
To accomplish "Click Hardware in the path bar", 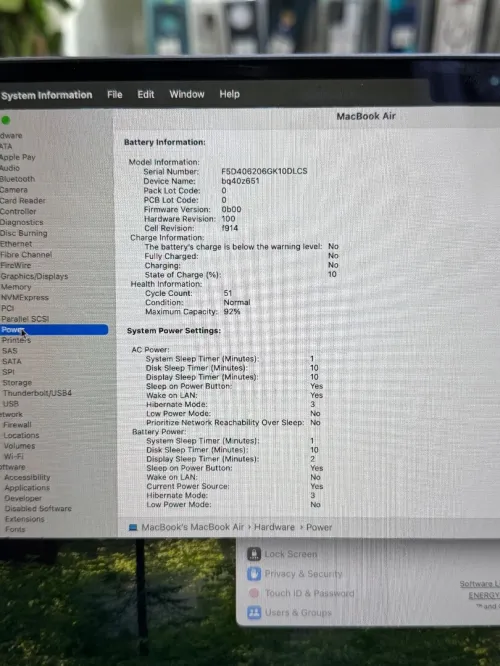I will (274, 527).
